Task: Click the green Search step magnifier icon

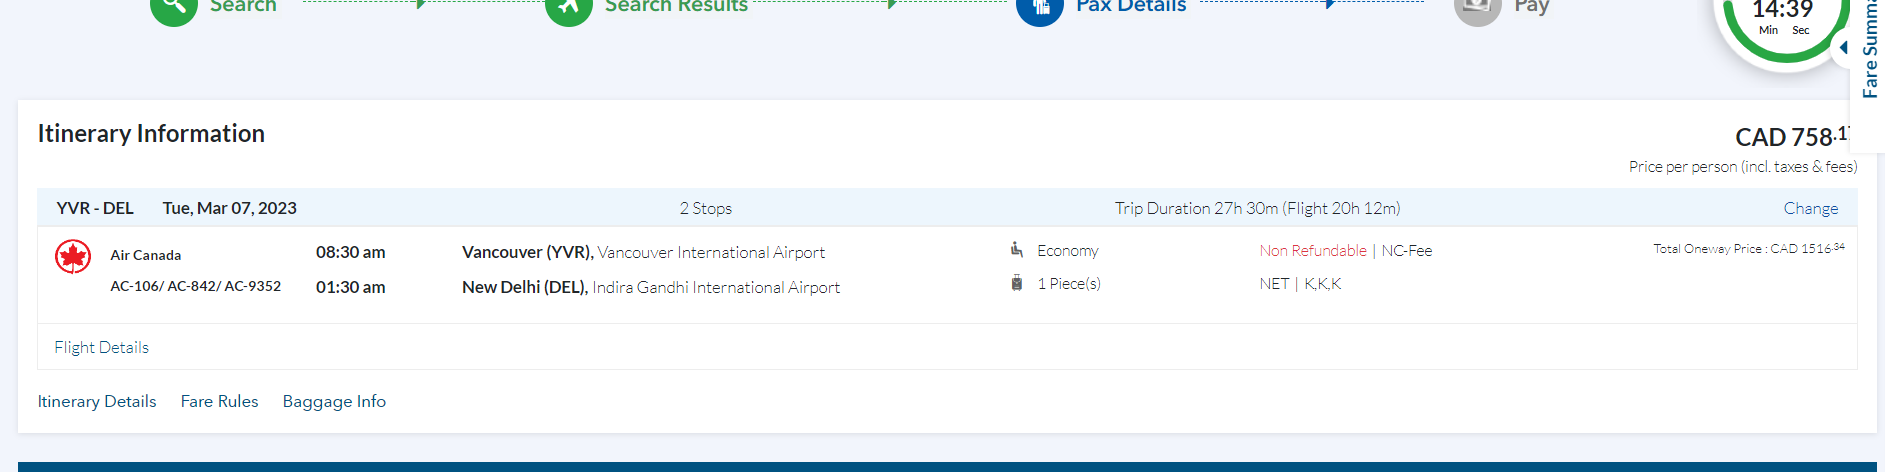Action: (173, 8)
